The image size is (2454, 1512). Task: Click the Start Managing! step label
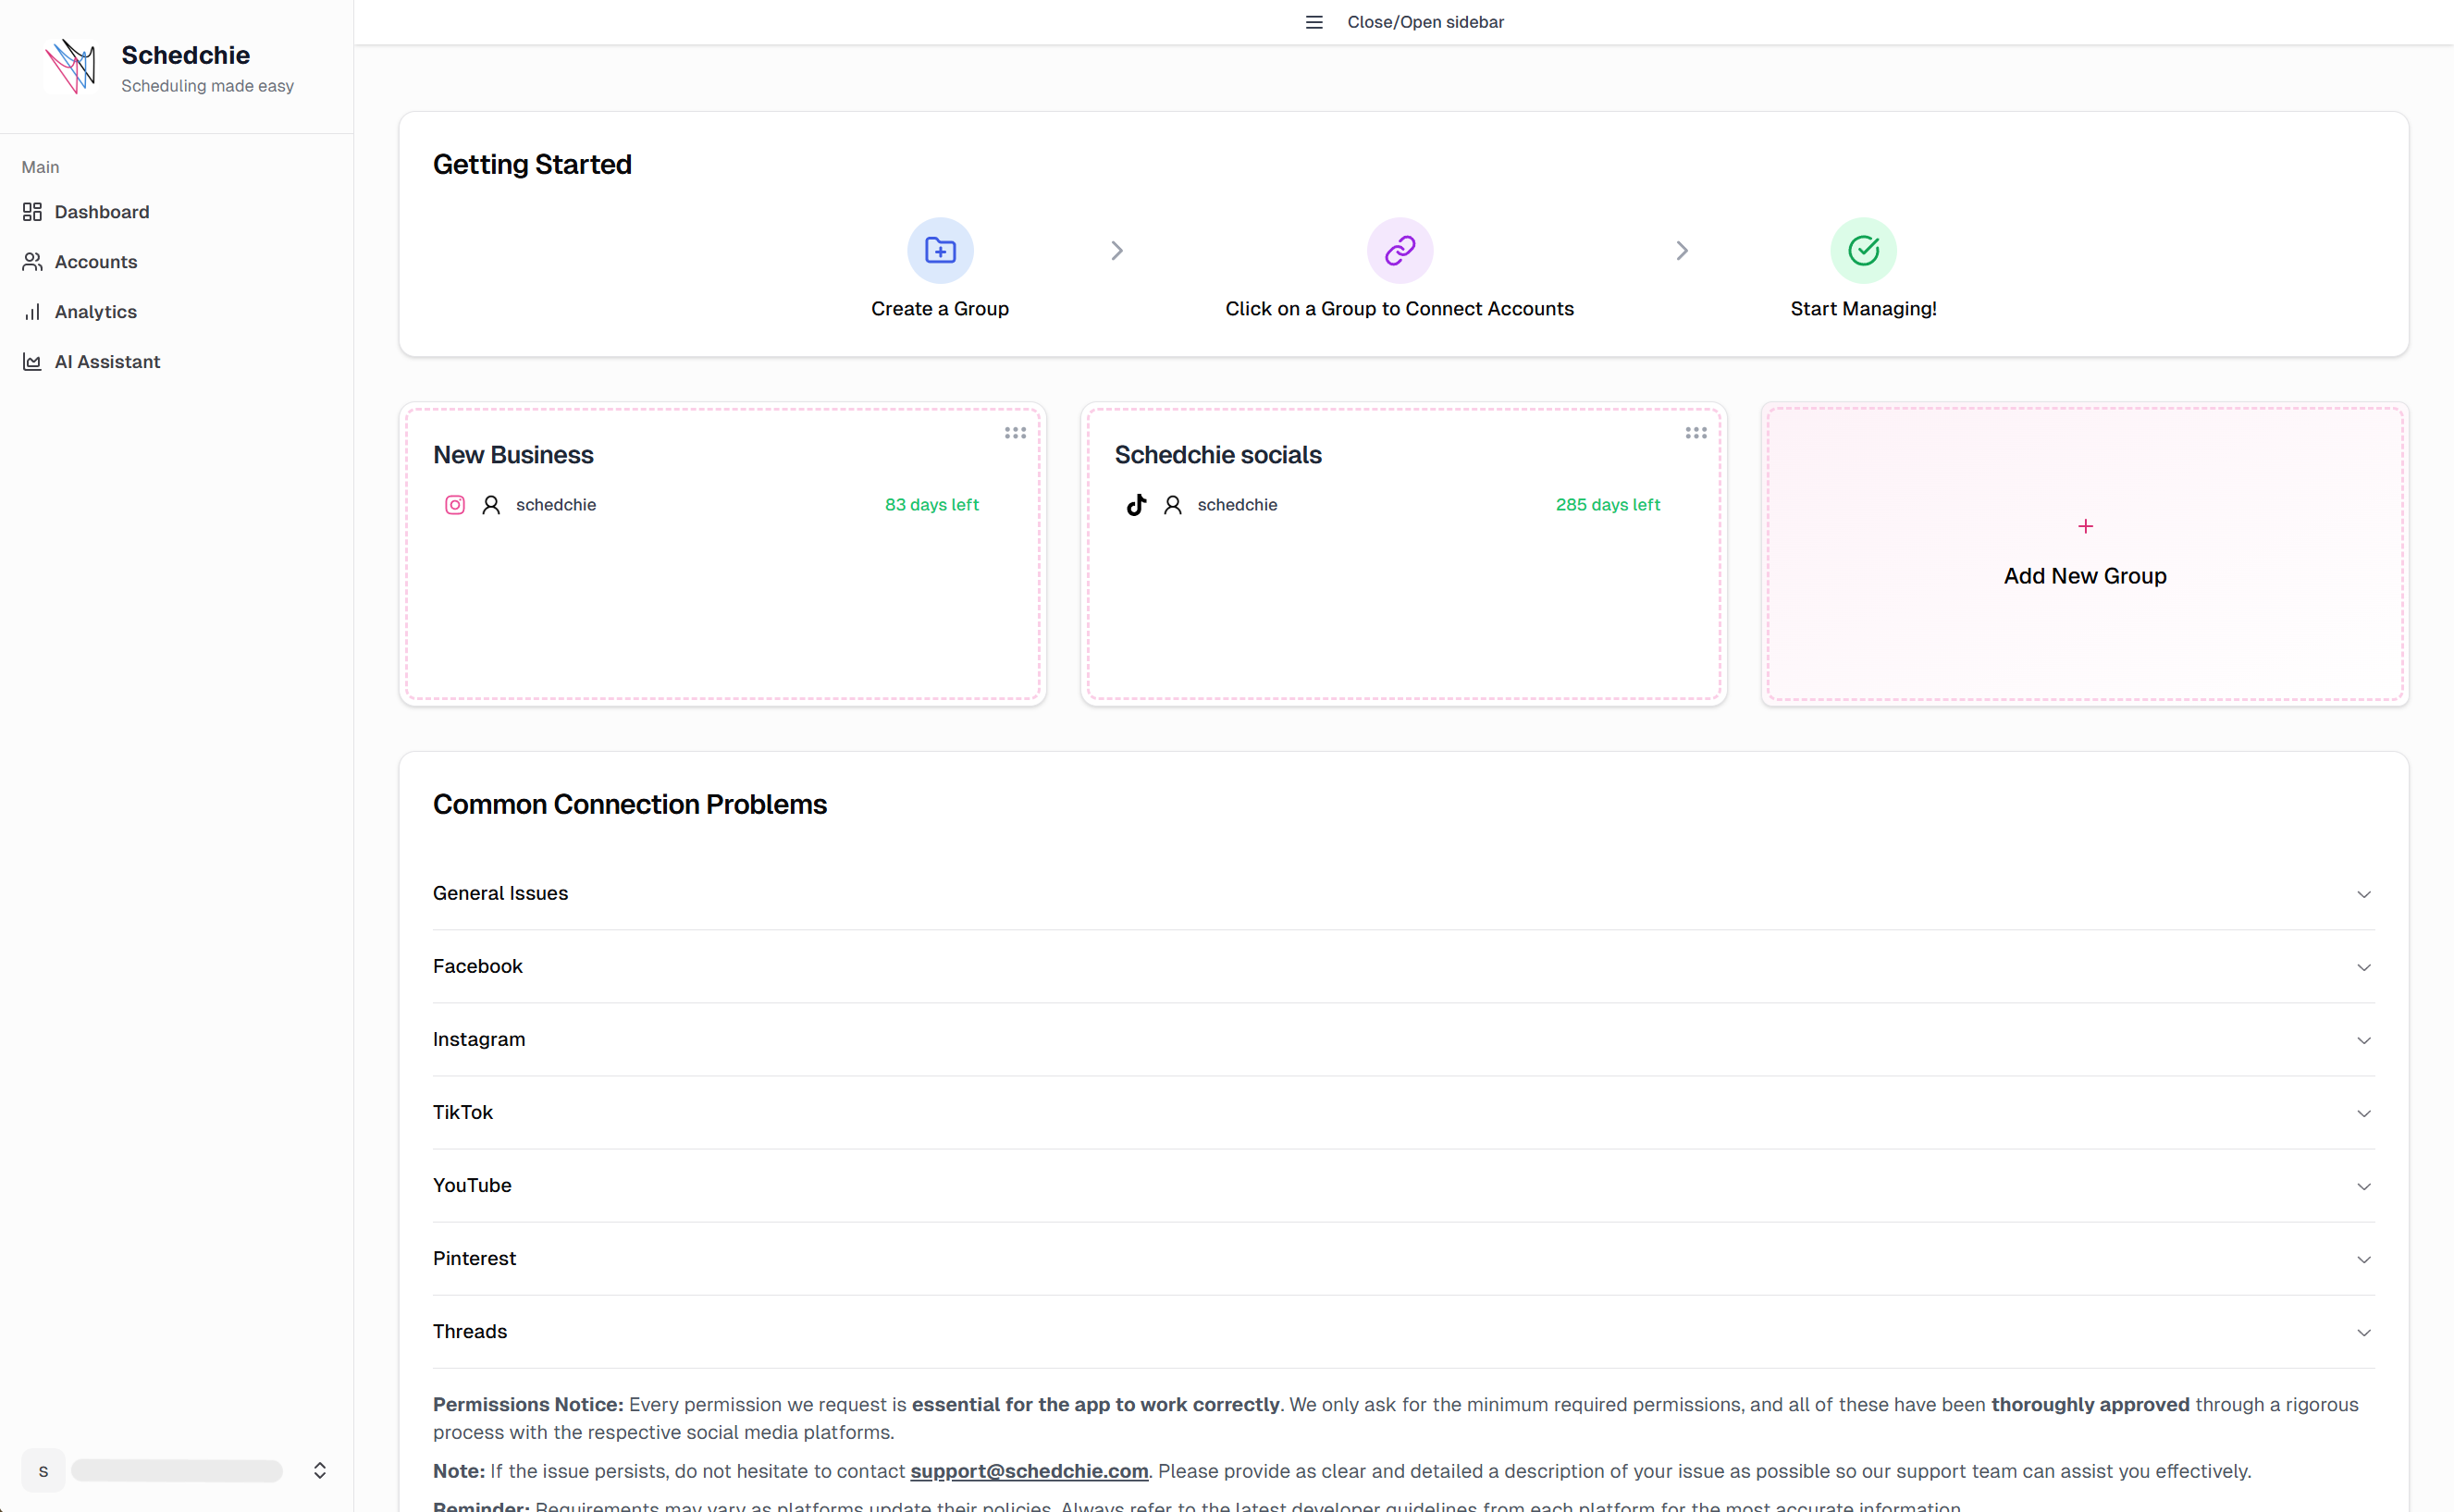click(x=1863, y=309)
